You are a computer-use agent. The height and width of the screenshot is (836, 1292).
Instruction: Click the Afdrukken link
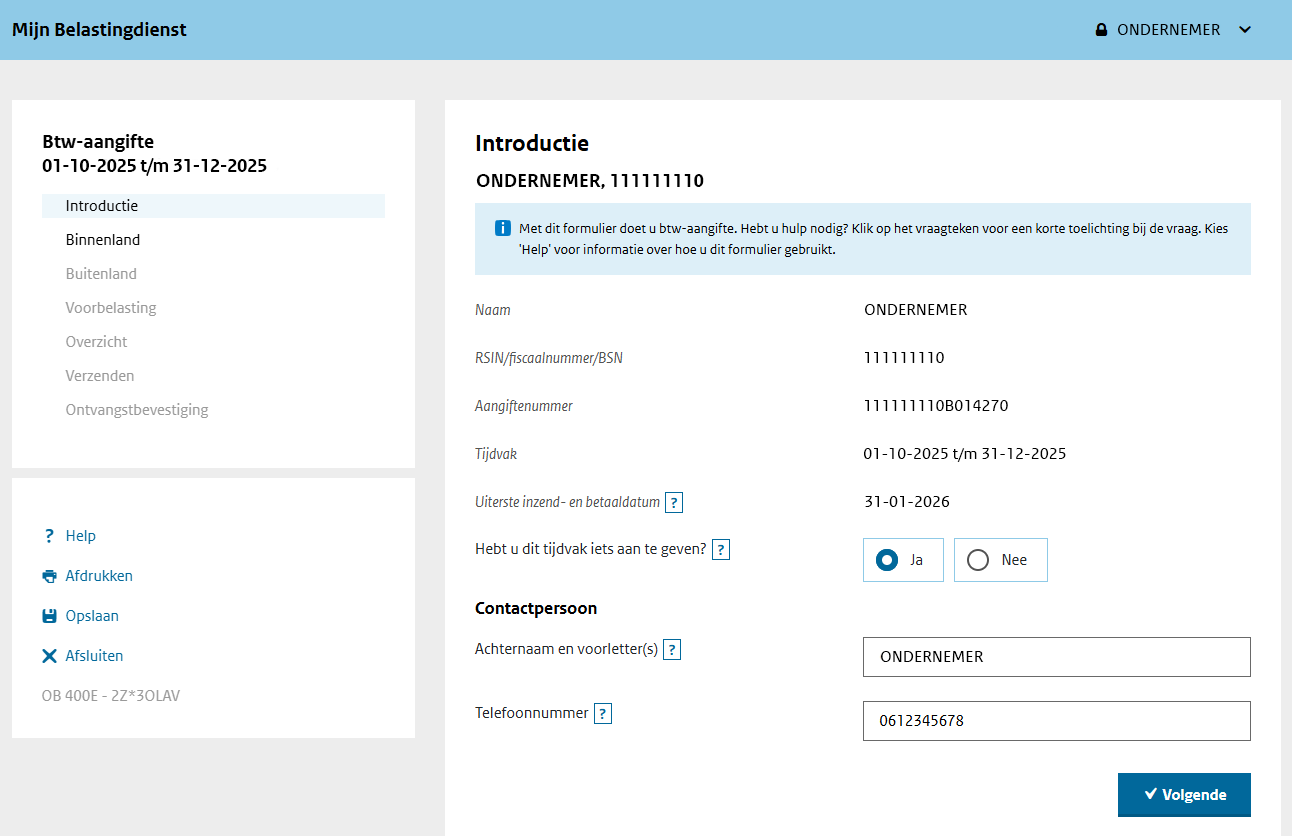(x=97, y=575)
